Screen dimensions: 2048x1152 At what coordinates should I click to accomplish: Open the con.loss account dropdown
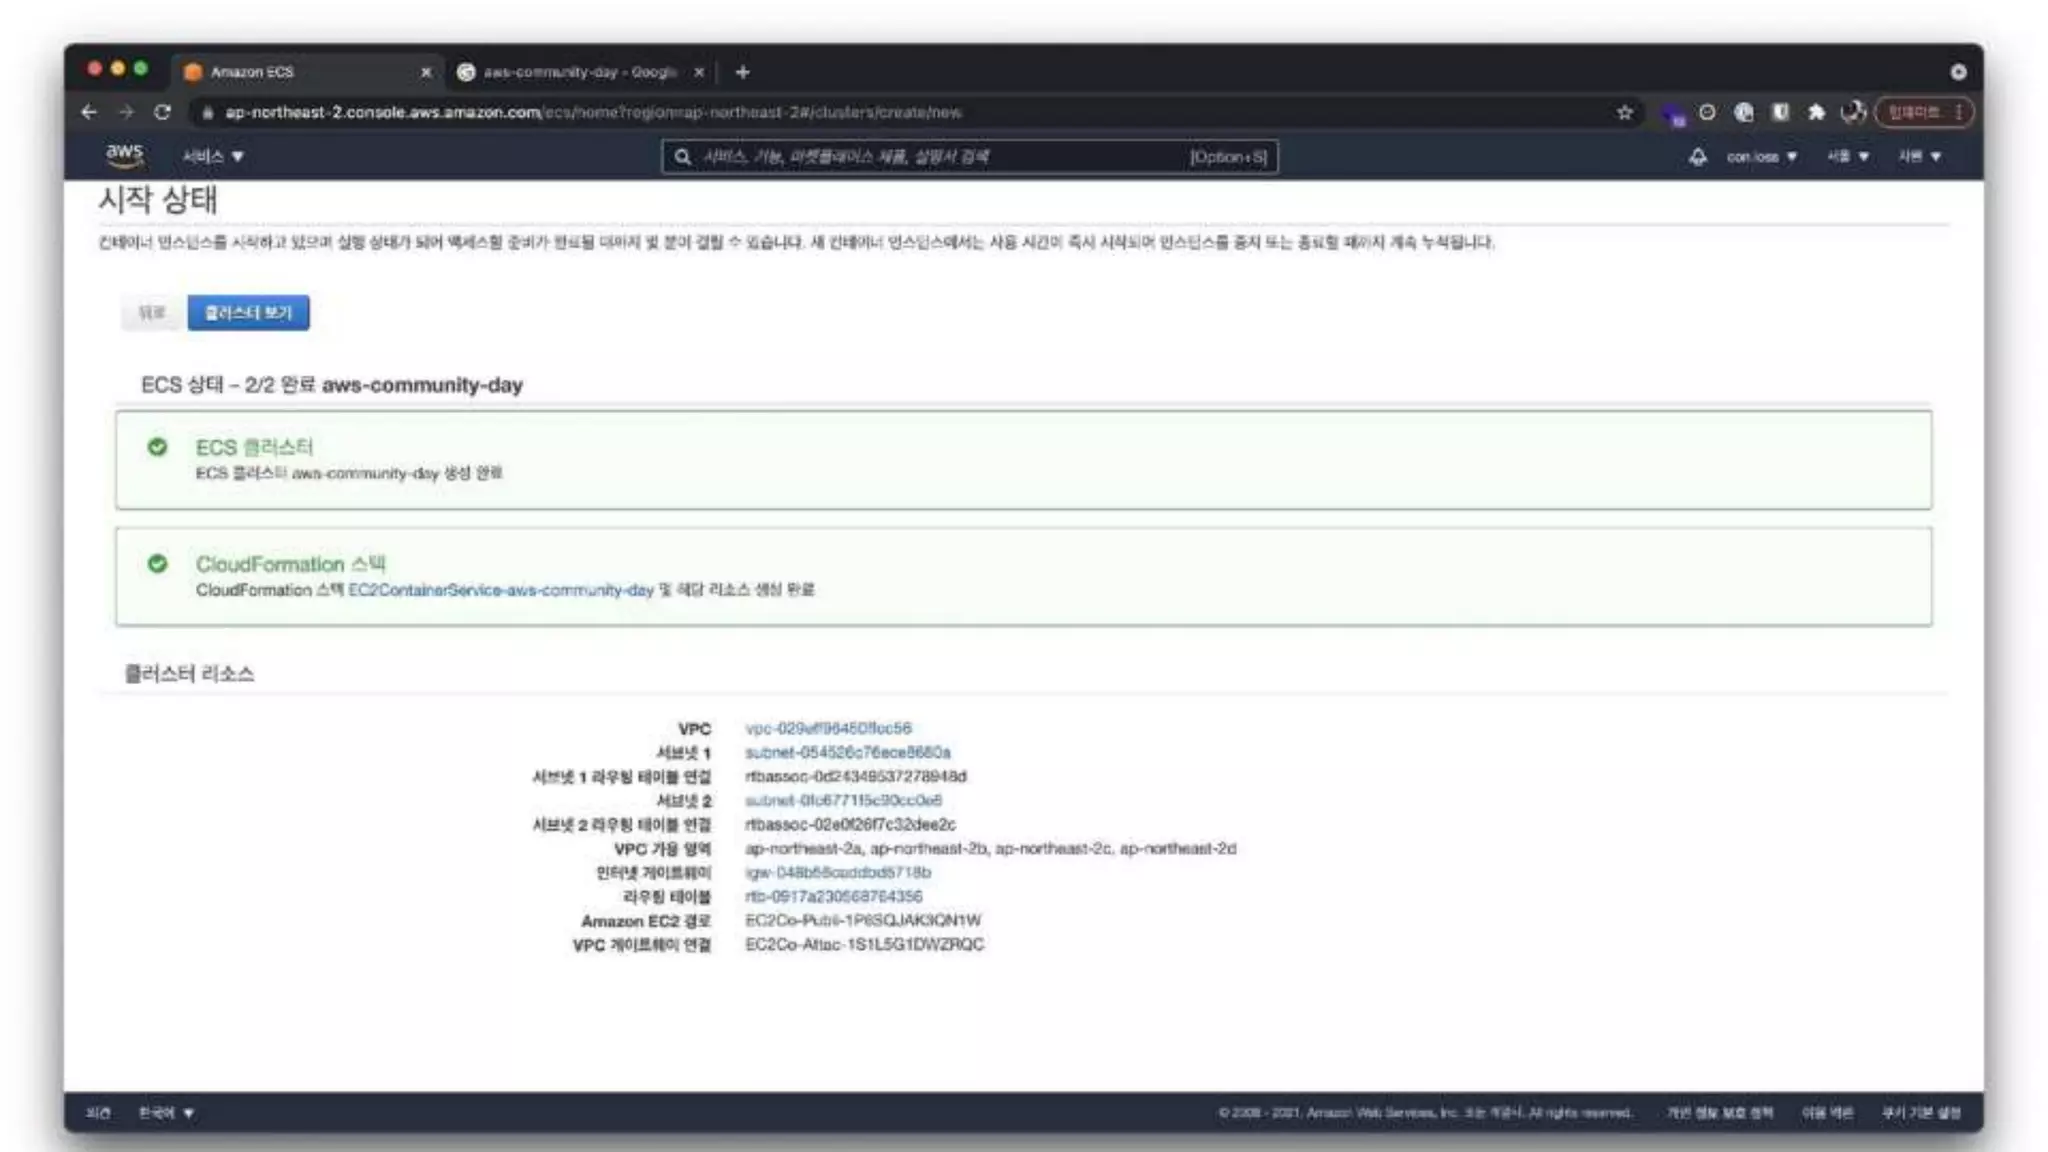pos(1761,156)
